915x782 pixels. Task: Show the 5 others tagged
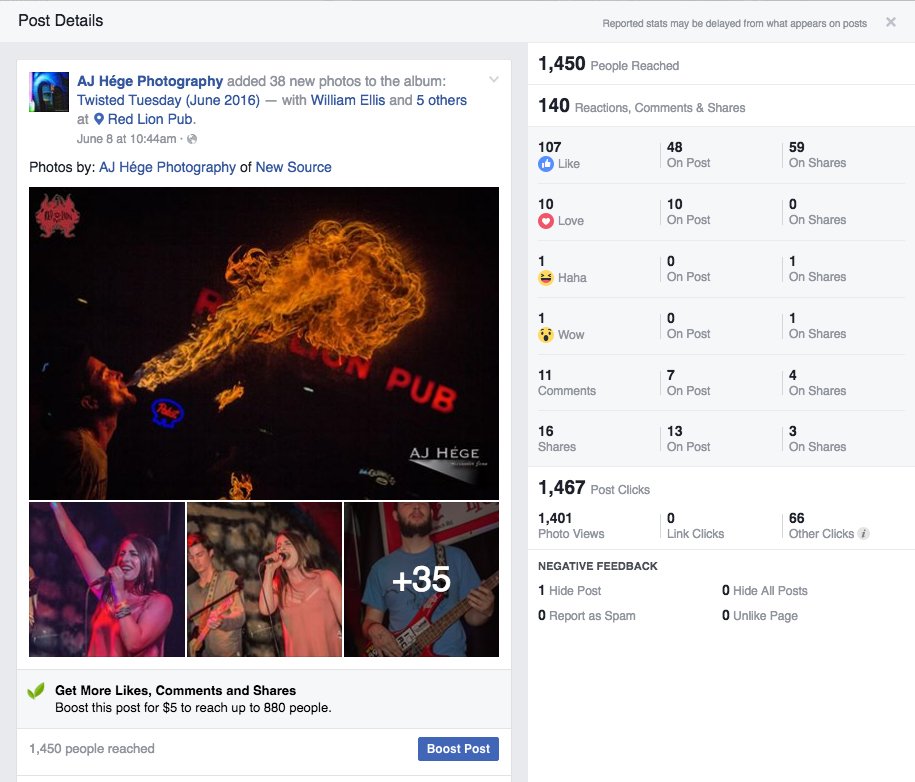click(x=441, y=100)
